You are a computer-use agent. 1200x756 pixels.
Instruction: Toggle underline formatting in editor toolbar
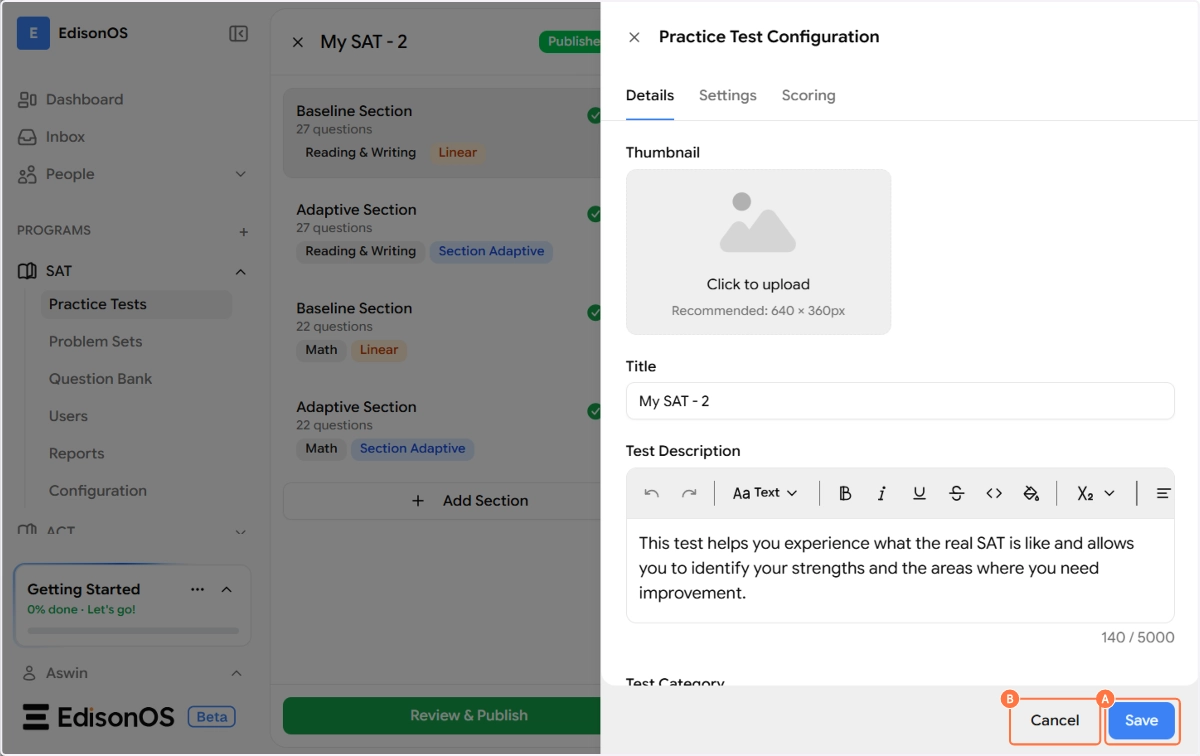(x=919, y=493)
